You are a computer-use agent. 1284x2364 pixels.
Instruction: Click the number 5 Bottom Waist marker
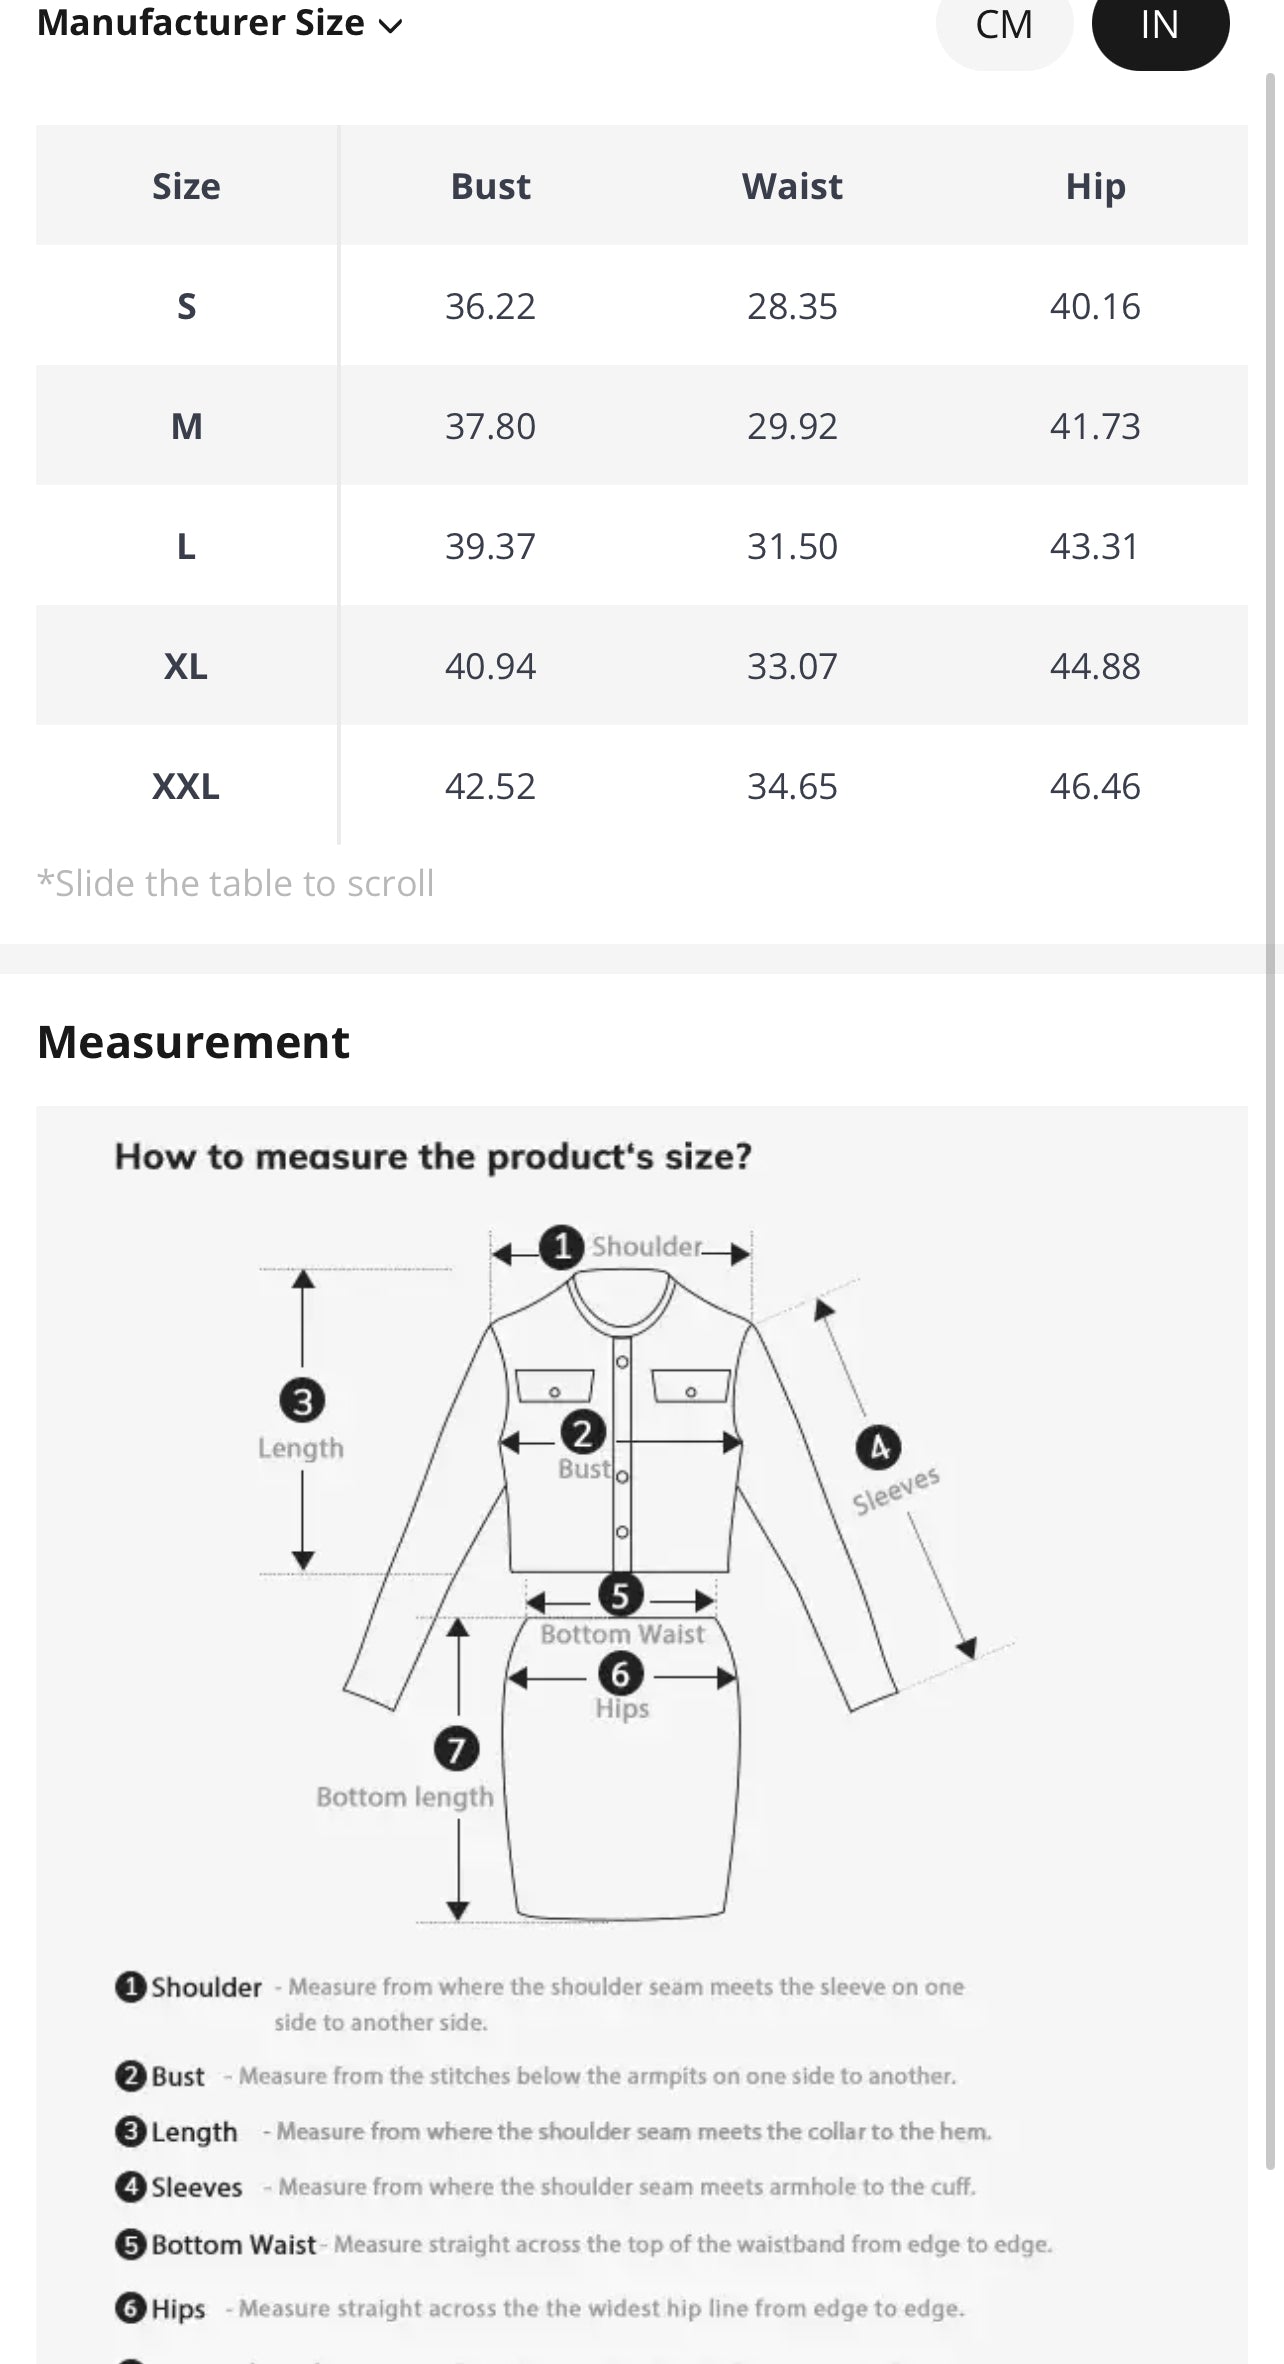(620, 1595)
